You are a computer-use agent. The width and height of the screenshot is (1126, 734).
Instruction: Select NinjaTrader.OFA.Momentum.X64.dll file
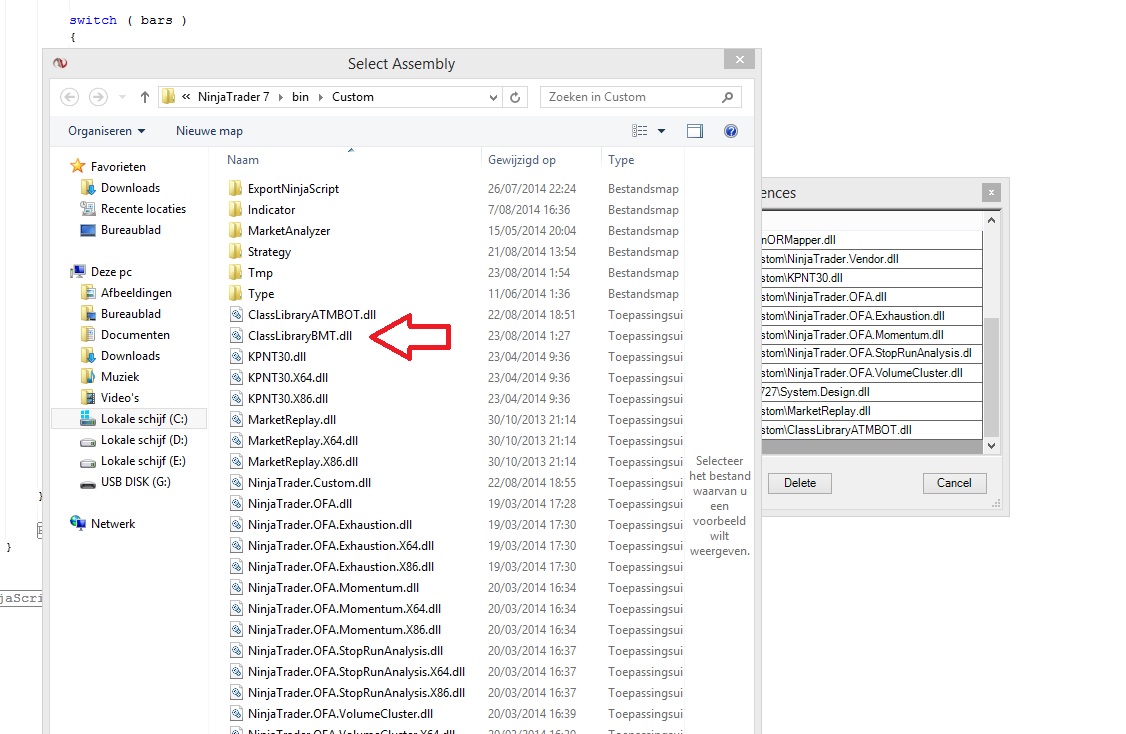pyautogui.click(x=344, y=609)
